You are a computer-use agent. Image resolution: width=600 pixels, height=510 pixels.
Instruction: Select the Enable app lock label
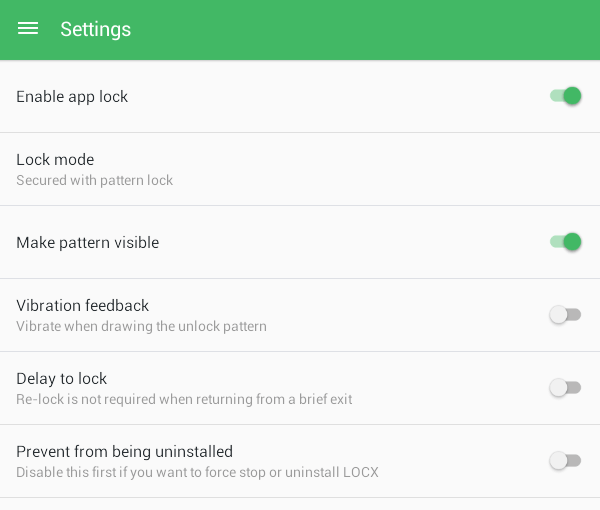click(x=72, y=97)
